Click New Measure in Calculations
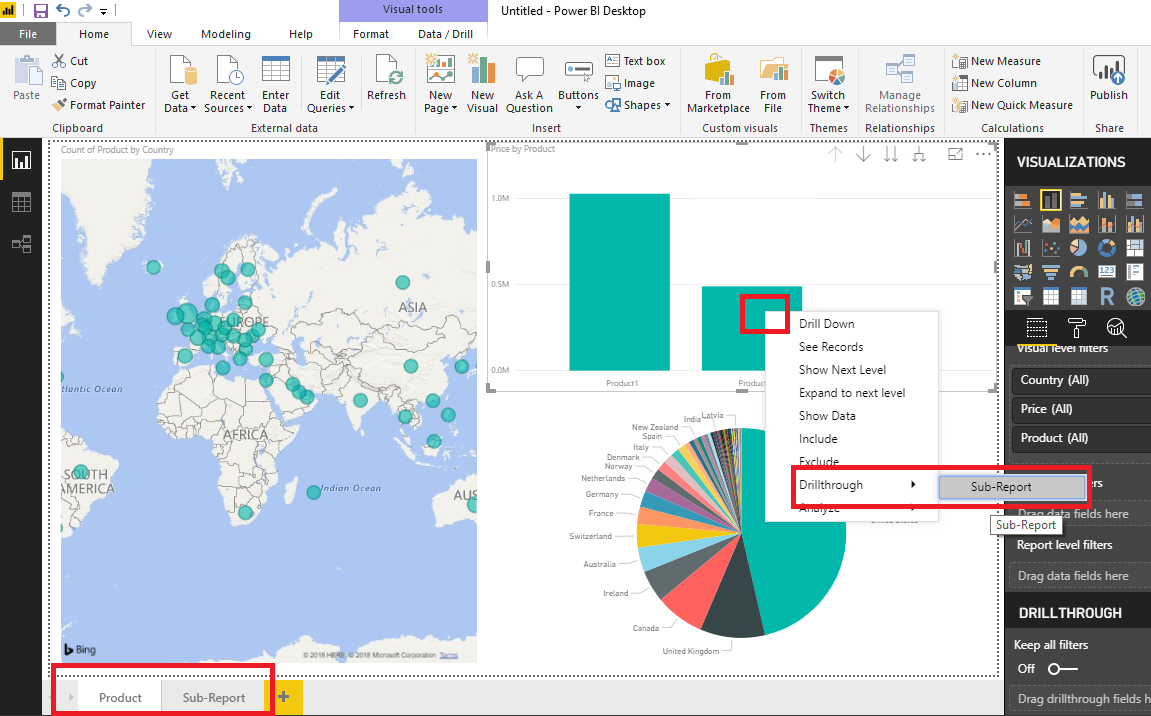1151x716 pixels. point(996,61)
